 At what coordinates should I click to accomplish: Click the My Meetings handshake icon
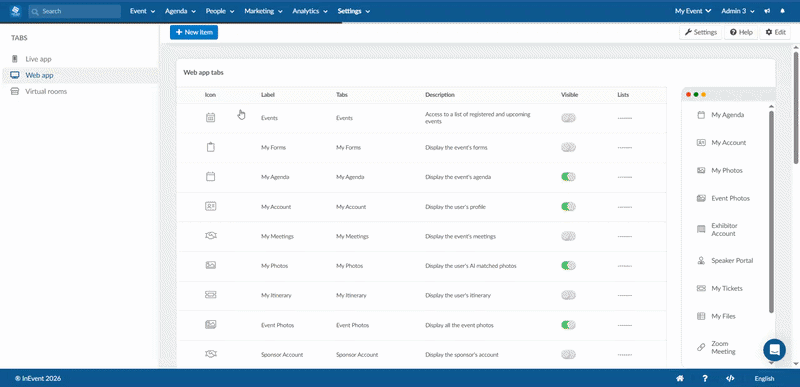(x=210, y=236)
